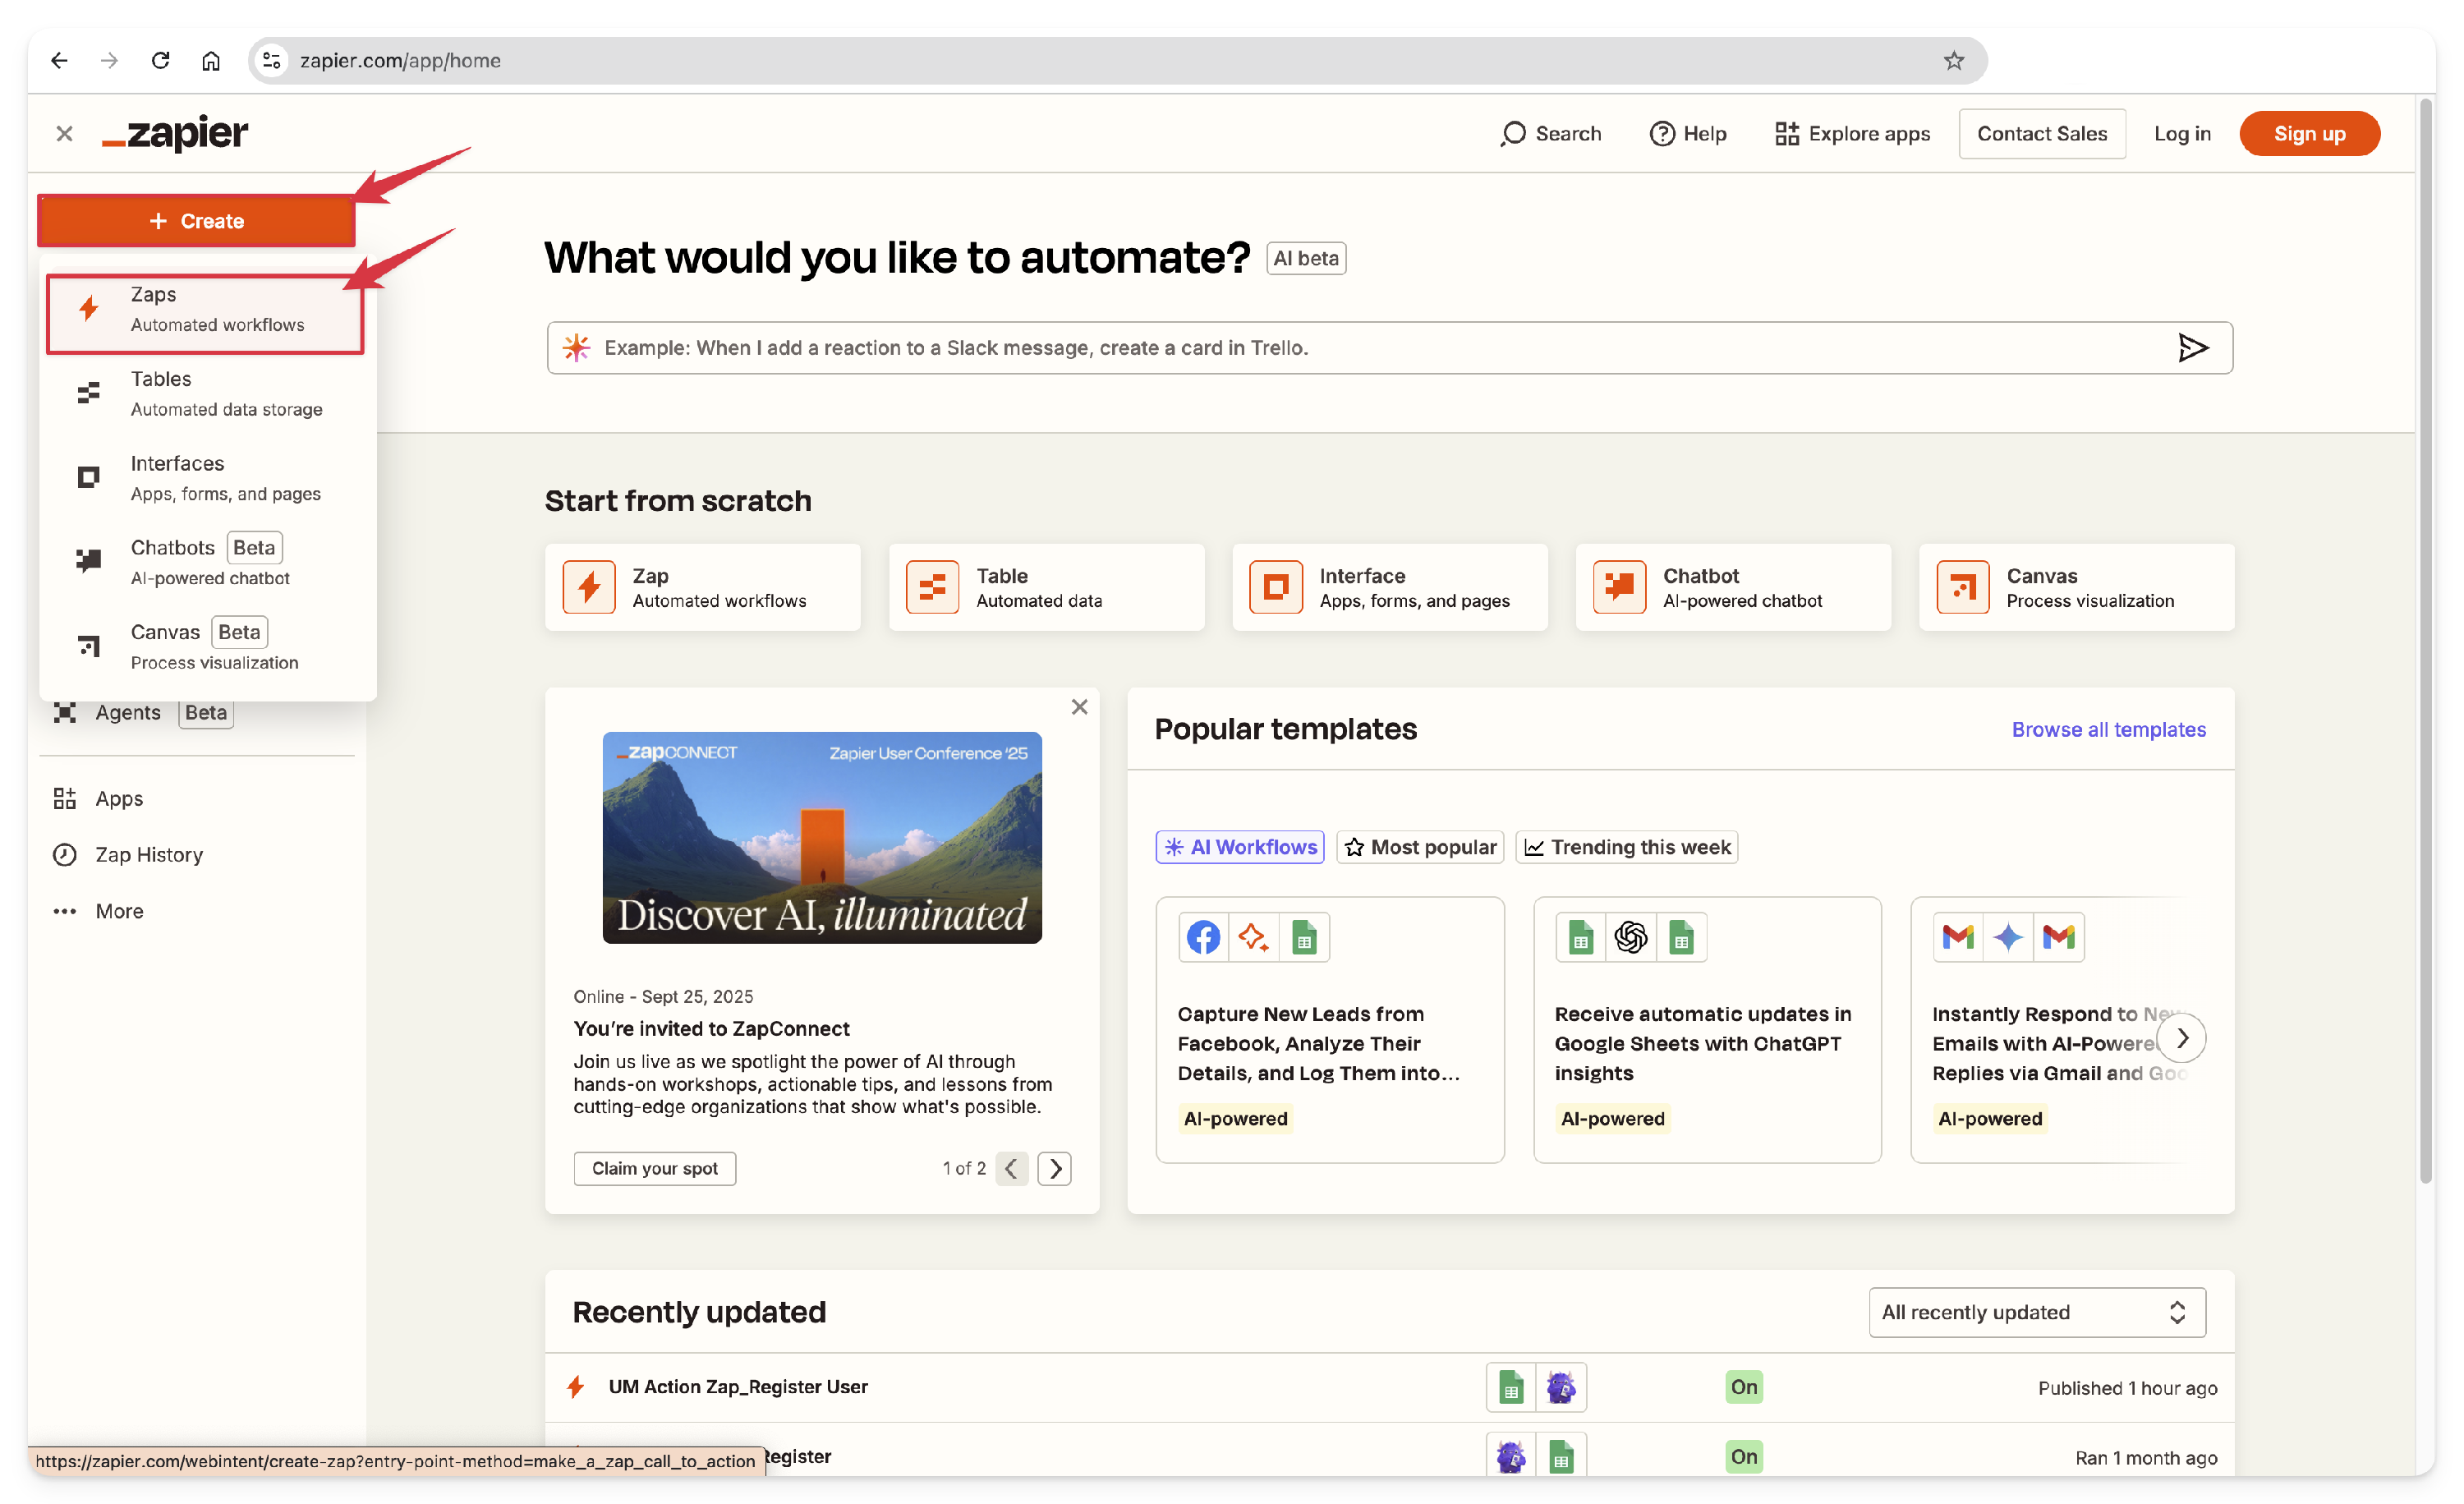Click the automation prompt input field

(1388, 347)
